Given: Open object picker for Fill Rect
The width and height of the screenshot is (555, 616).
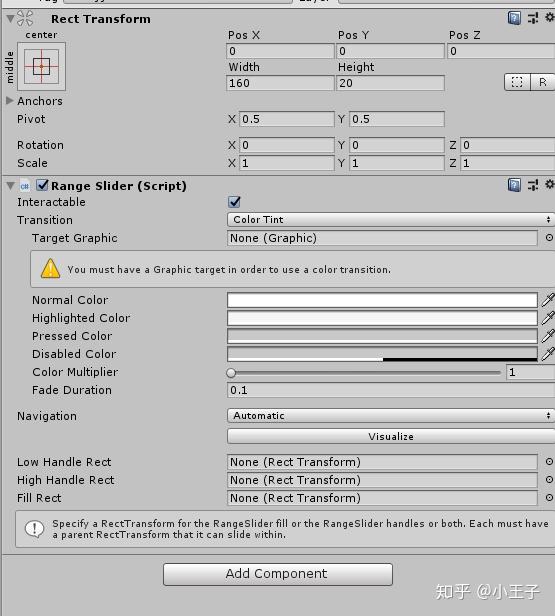Looking at the screenshot, I should coord(549,498).
